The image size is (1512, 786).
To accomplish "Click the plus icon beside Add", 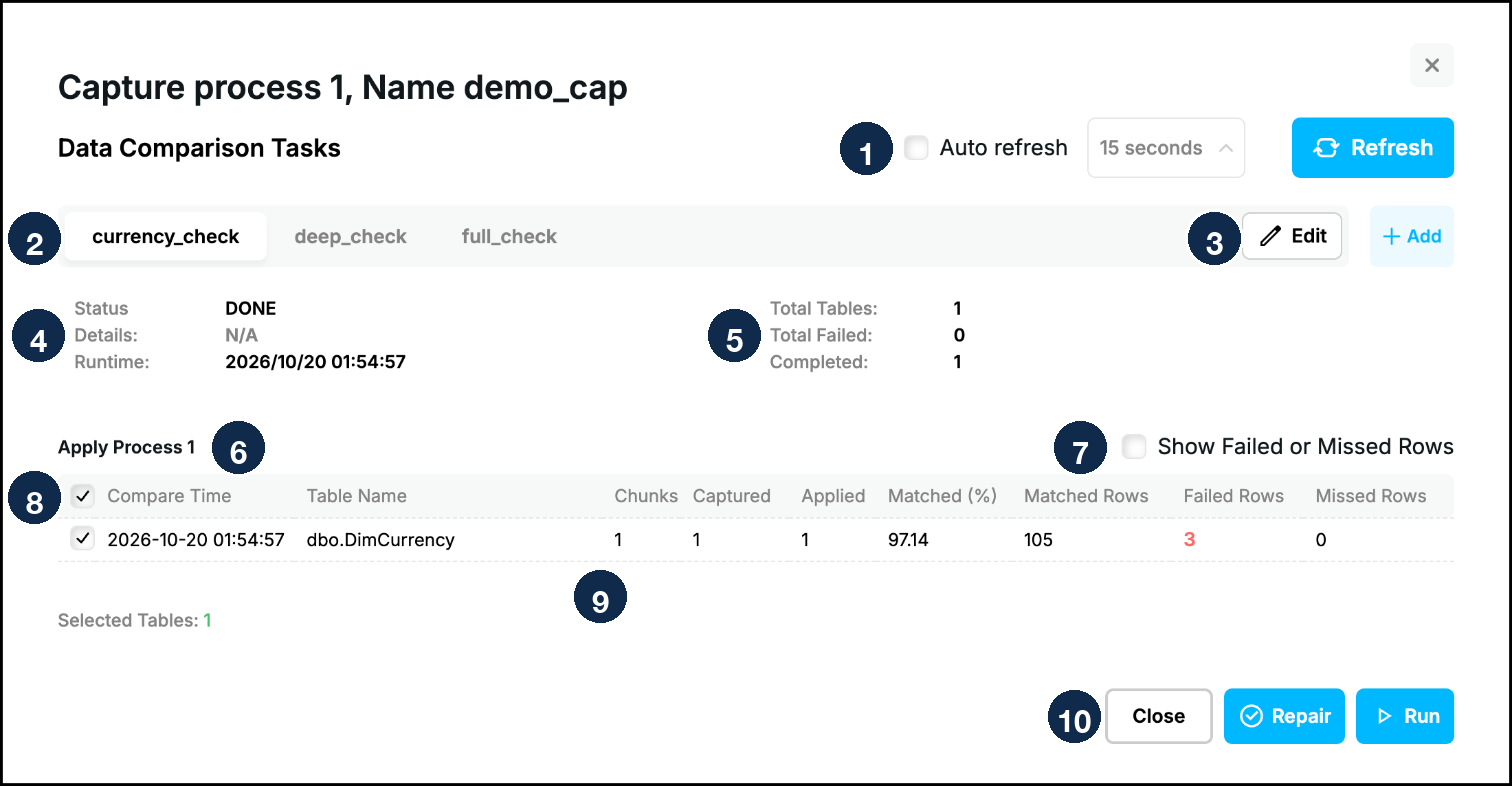I will click(1391, 237).
